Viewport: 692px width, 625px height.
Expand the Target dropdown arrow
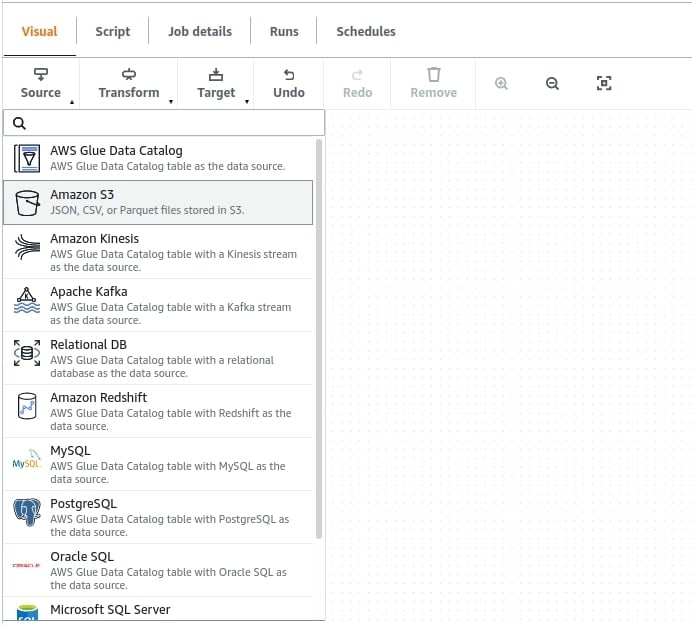pos(247,102)
